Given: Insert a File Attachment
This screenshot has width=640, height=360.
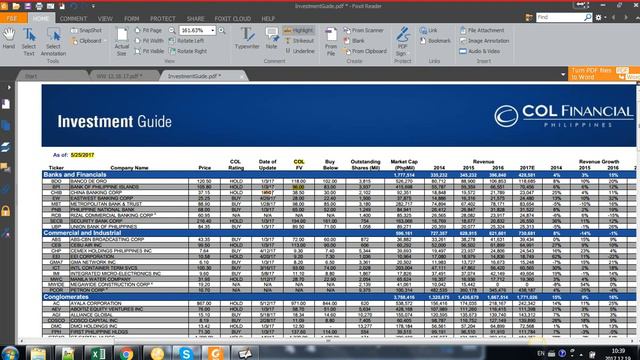Looking at the screenshot, I should (482, 30).
